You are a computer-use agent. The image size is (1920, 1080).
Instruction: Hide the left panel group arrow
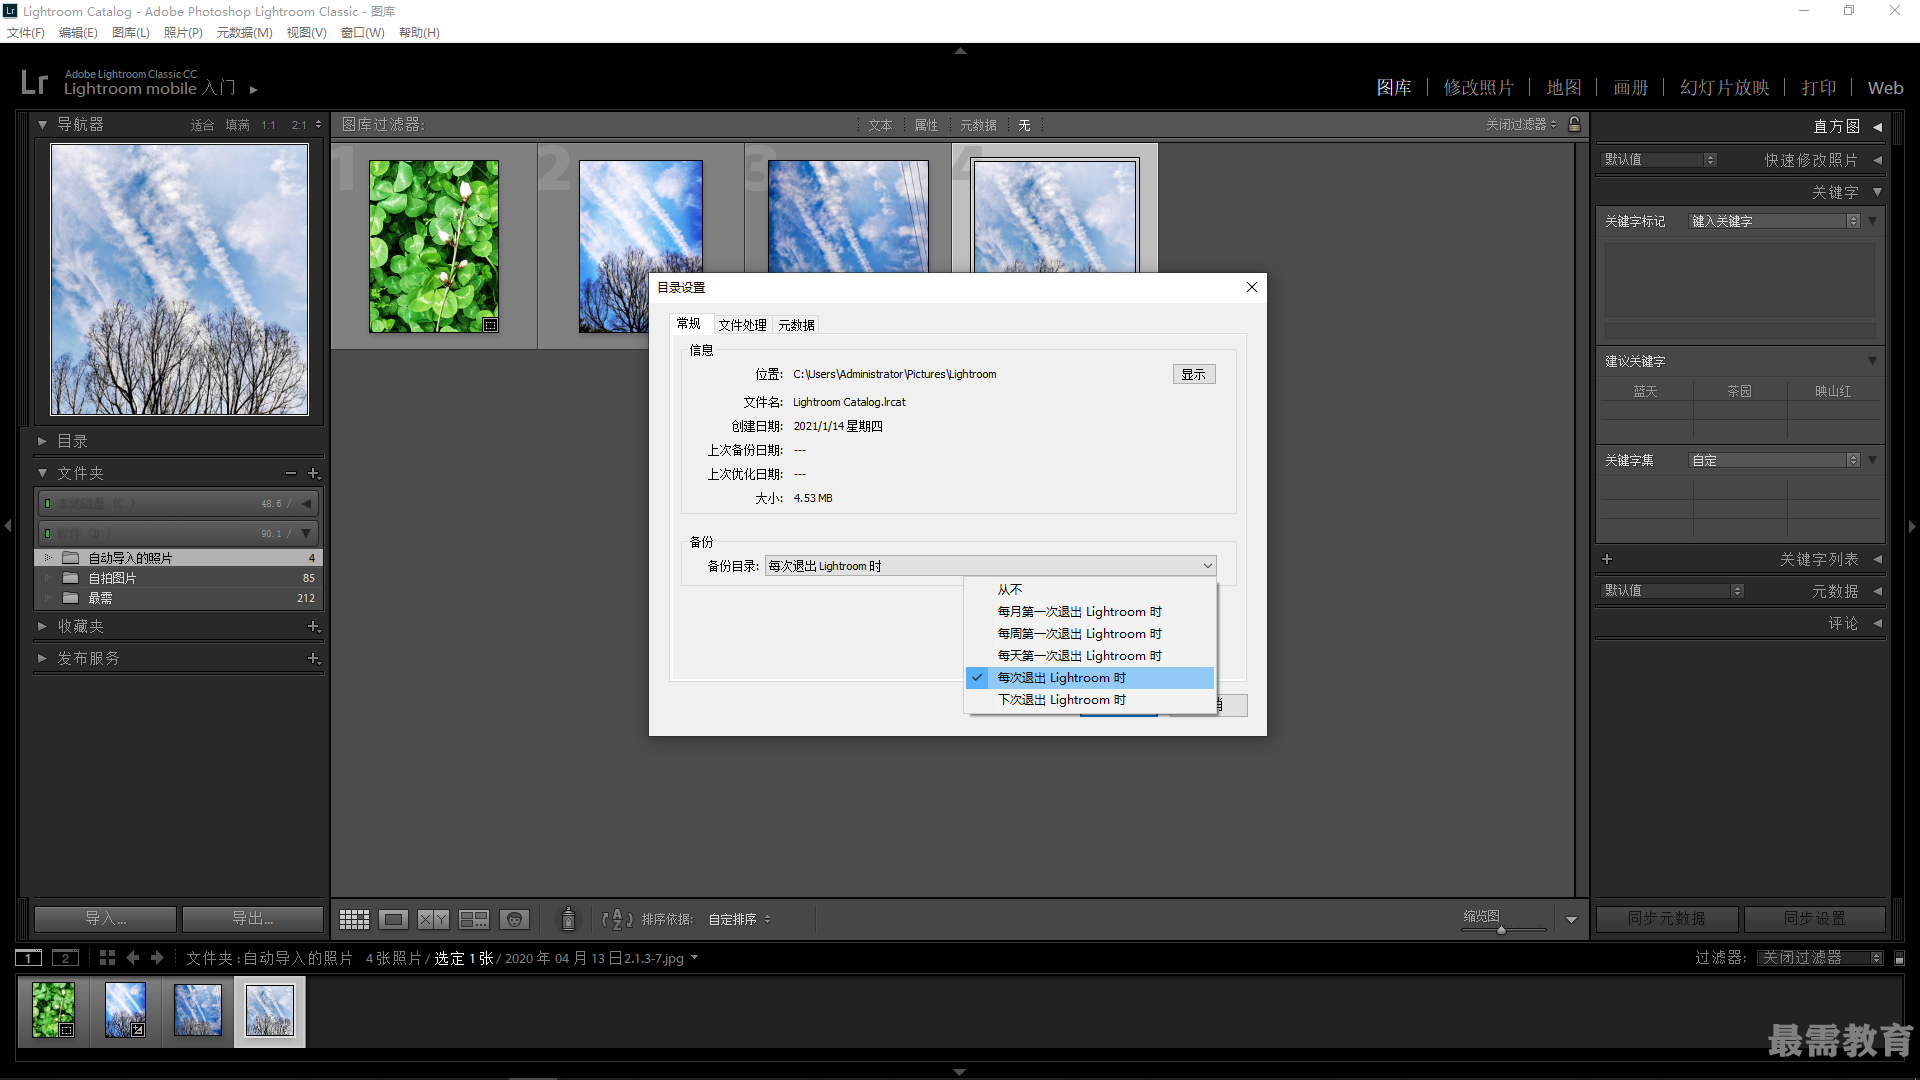point(8,525)
